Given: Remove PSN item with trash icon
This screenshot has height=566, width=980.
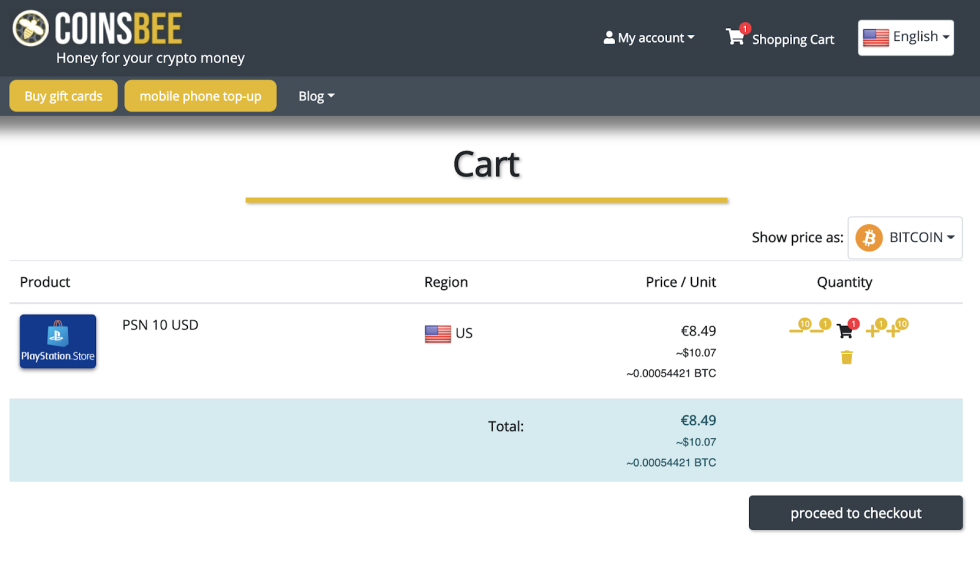Looking at the screenshot, I should (x=846, y=358).
